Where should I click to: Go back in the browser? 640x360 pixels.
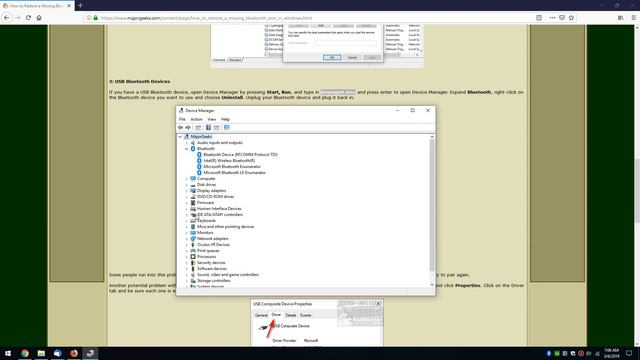pos(7,18)
